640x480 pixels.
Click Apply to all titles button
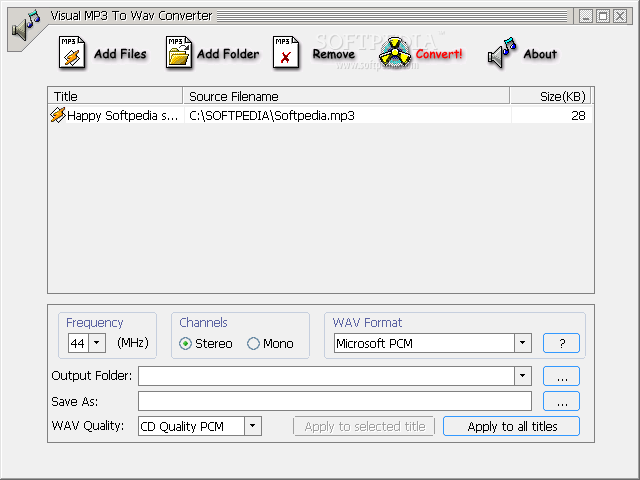[511, 426]
